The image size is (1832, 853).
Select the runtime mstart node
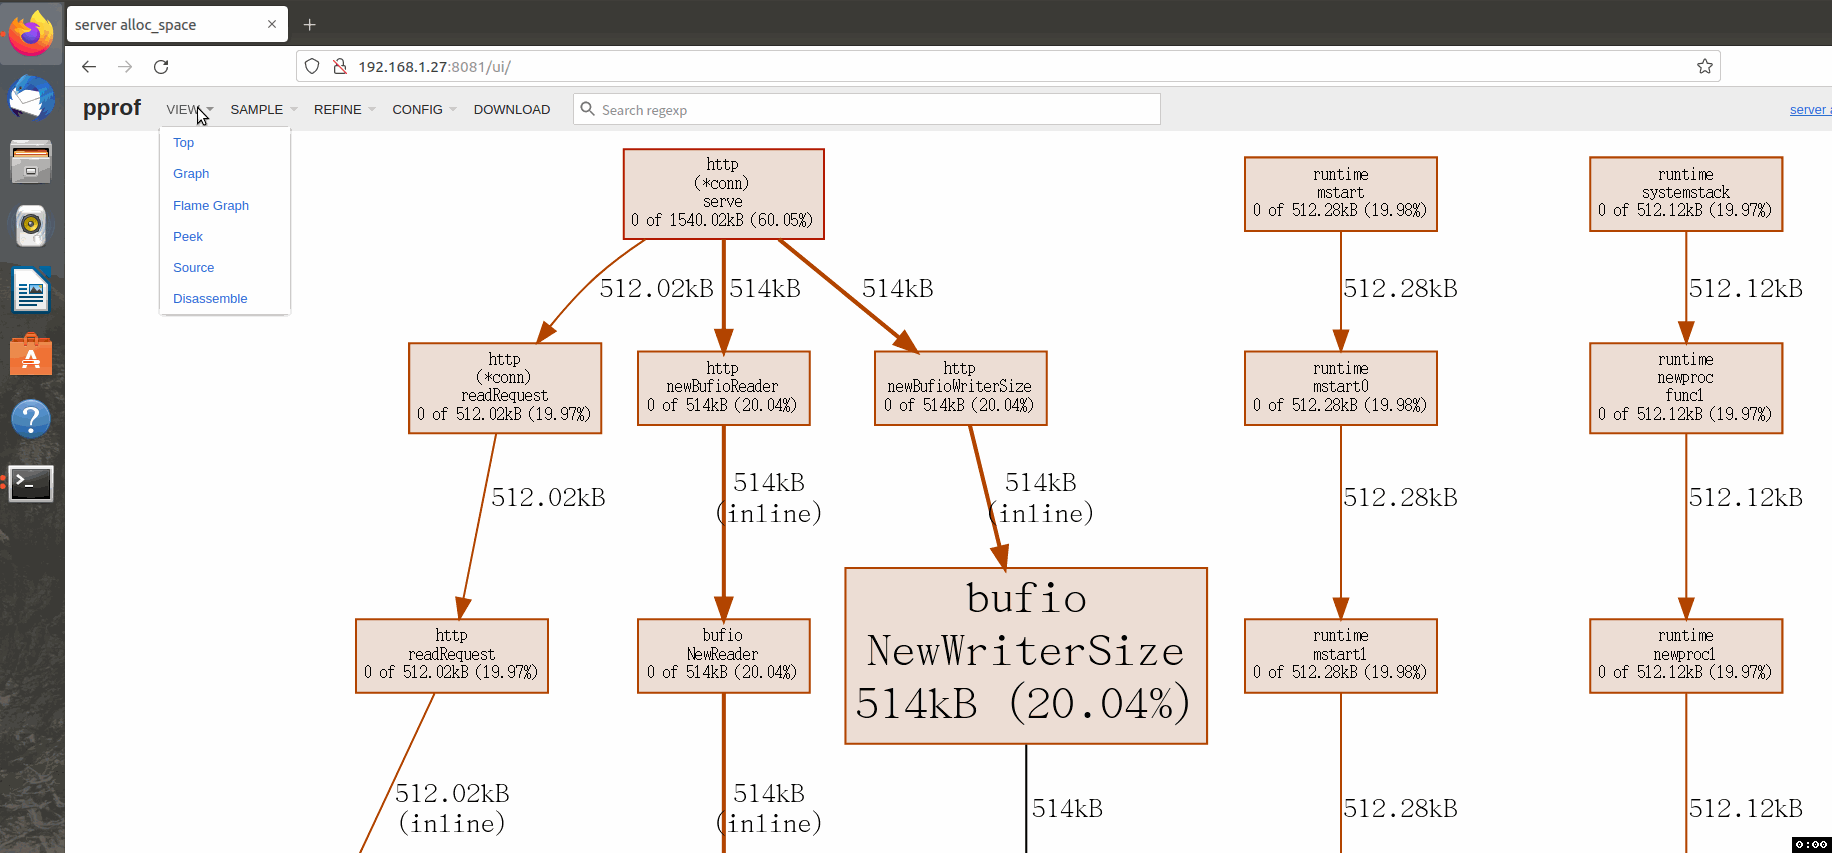[x=1341, y=194]
